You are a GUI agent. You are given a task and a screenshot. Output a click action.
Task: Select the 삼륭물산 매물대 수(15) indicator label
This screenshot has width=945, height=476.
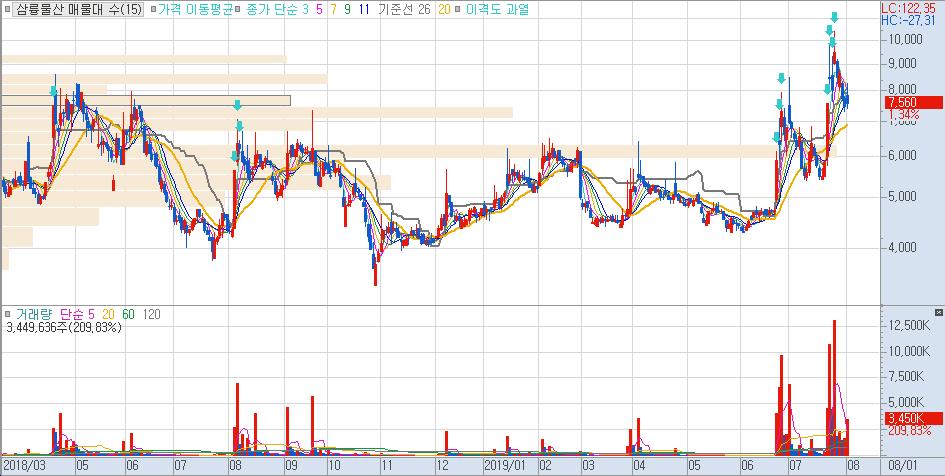80,10
